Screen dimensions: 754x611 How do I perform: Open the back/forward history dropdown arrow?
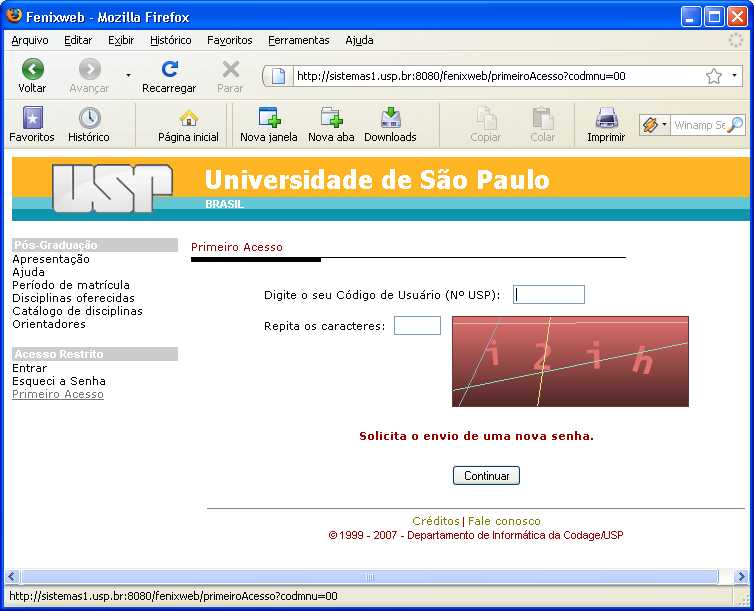tap(128, 75)
